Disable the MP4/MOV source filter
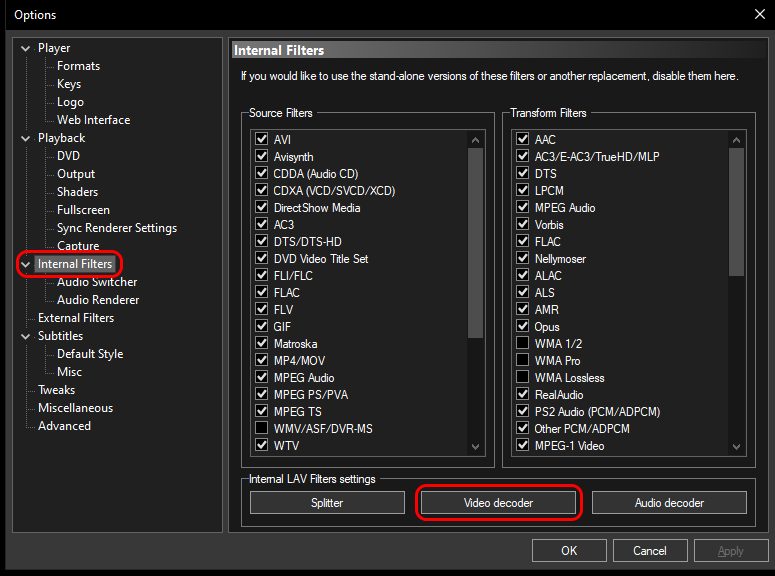Viewport: 775px width, 576px height. point(261,360)
